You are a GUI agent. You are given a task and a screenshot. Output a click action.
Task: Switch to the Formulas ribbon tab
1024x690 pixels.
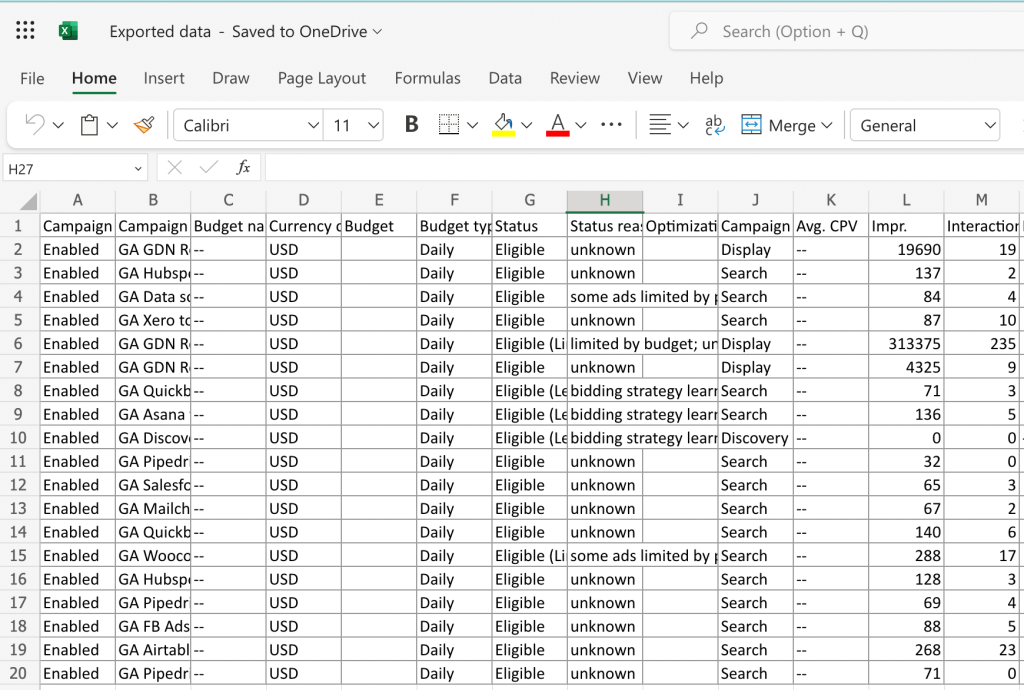[427, 78]
